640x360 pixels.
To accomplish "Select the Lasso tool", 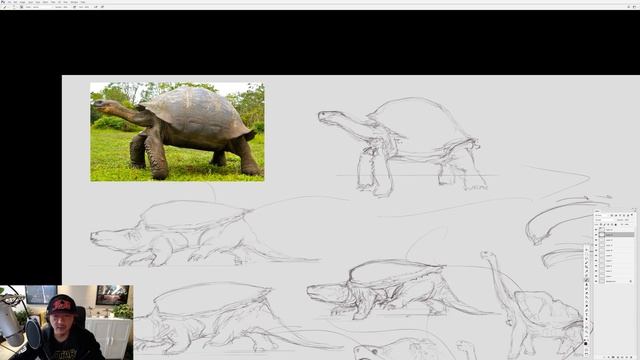I will click(587, 258).
